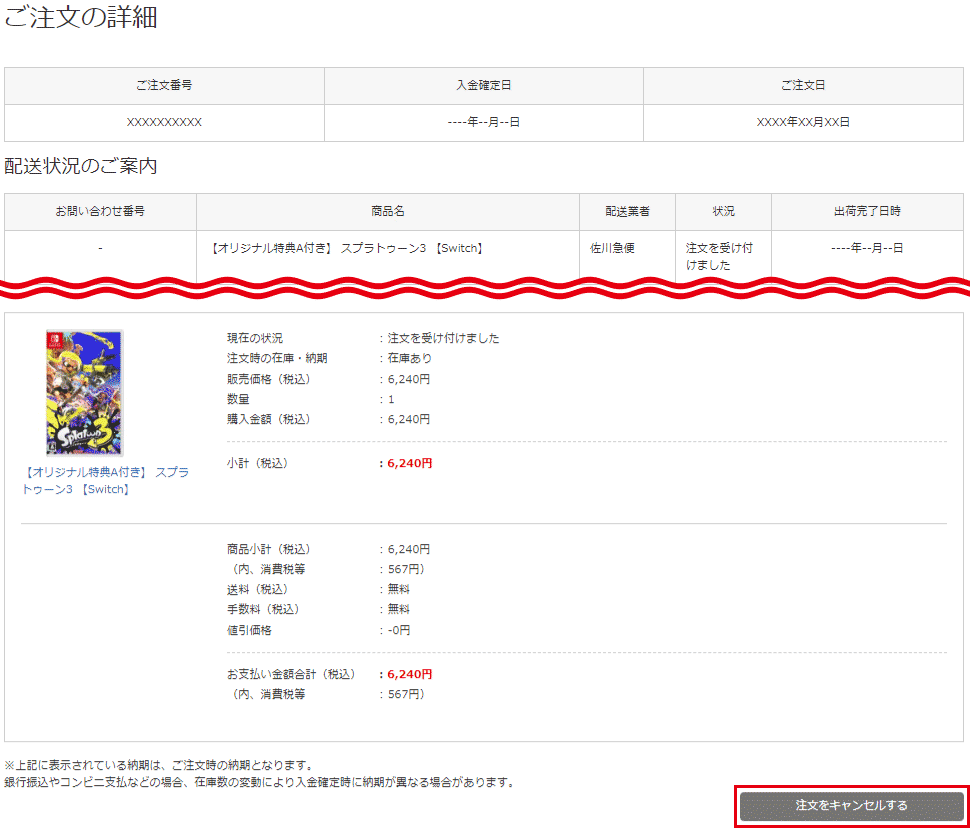Open the スプラトゥーン3 product link under the image

click(105, 480)
